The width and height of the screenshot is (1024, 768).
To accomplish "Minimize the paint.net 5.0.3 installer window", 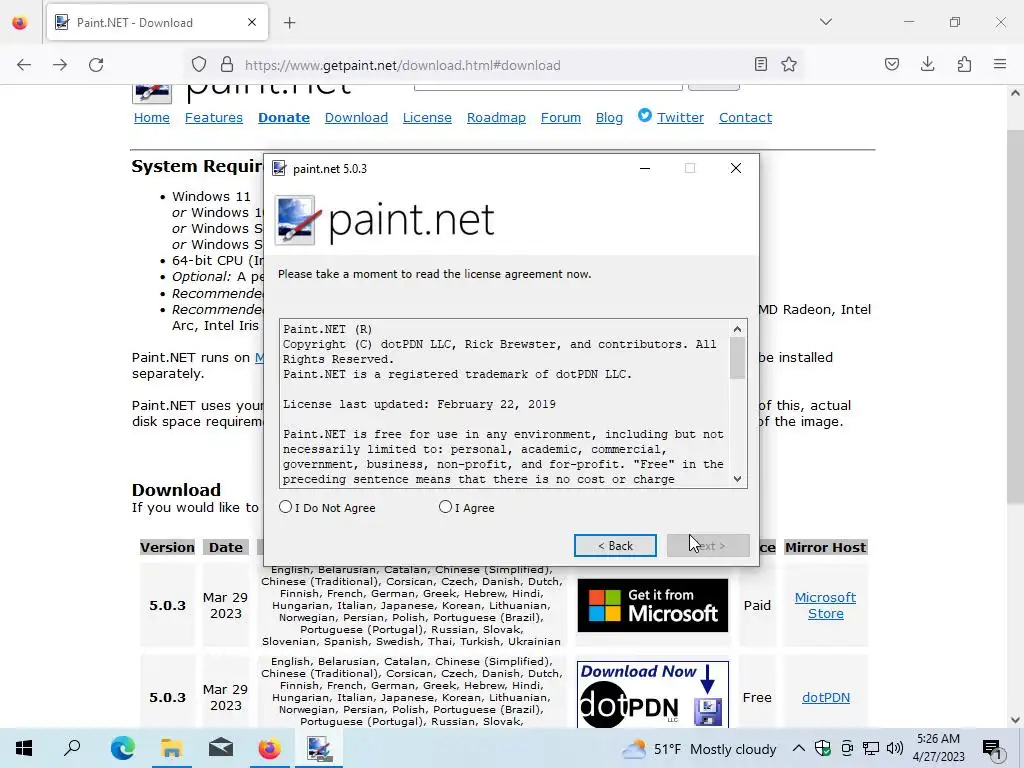I will point(645,168).
